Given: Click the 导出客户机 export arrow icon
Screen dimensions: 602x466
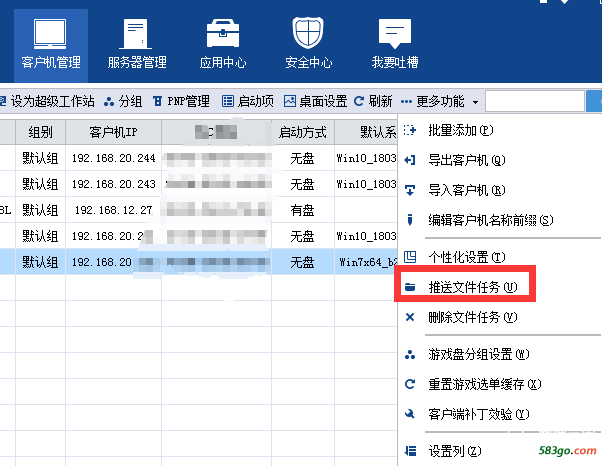Looking at the screenshot, I should [x=410, y=160].
